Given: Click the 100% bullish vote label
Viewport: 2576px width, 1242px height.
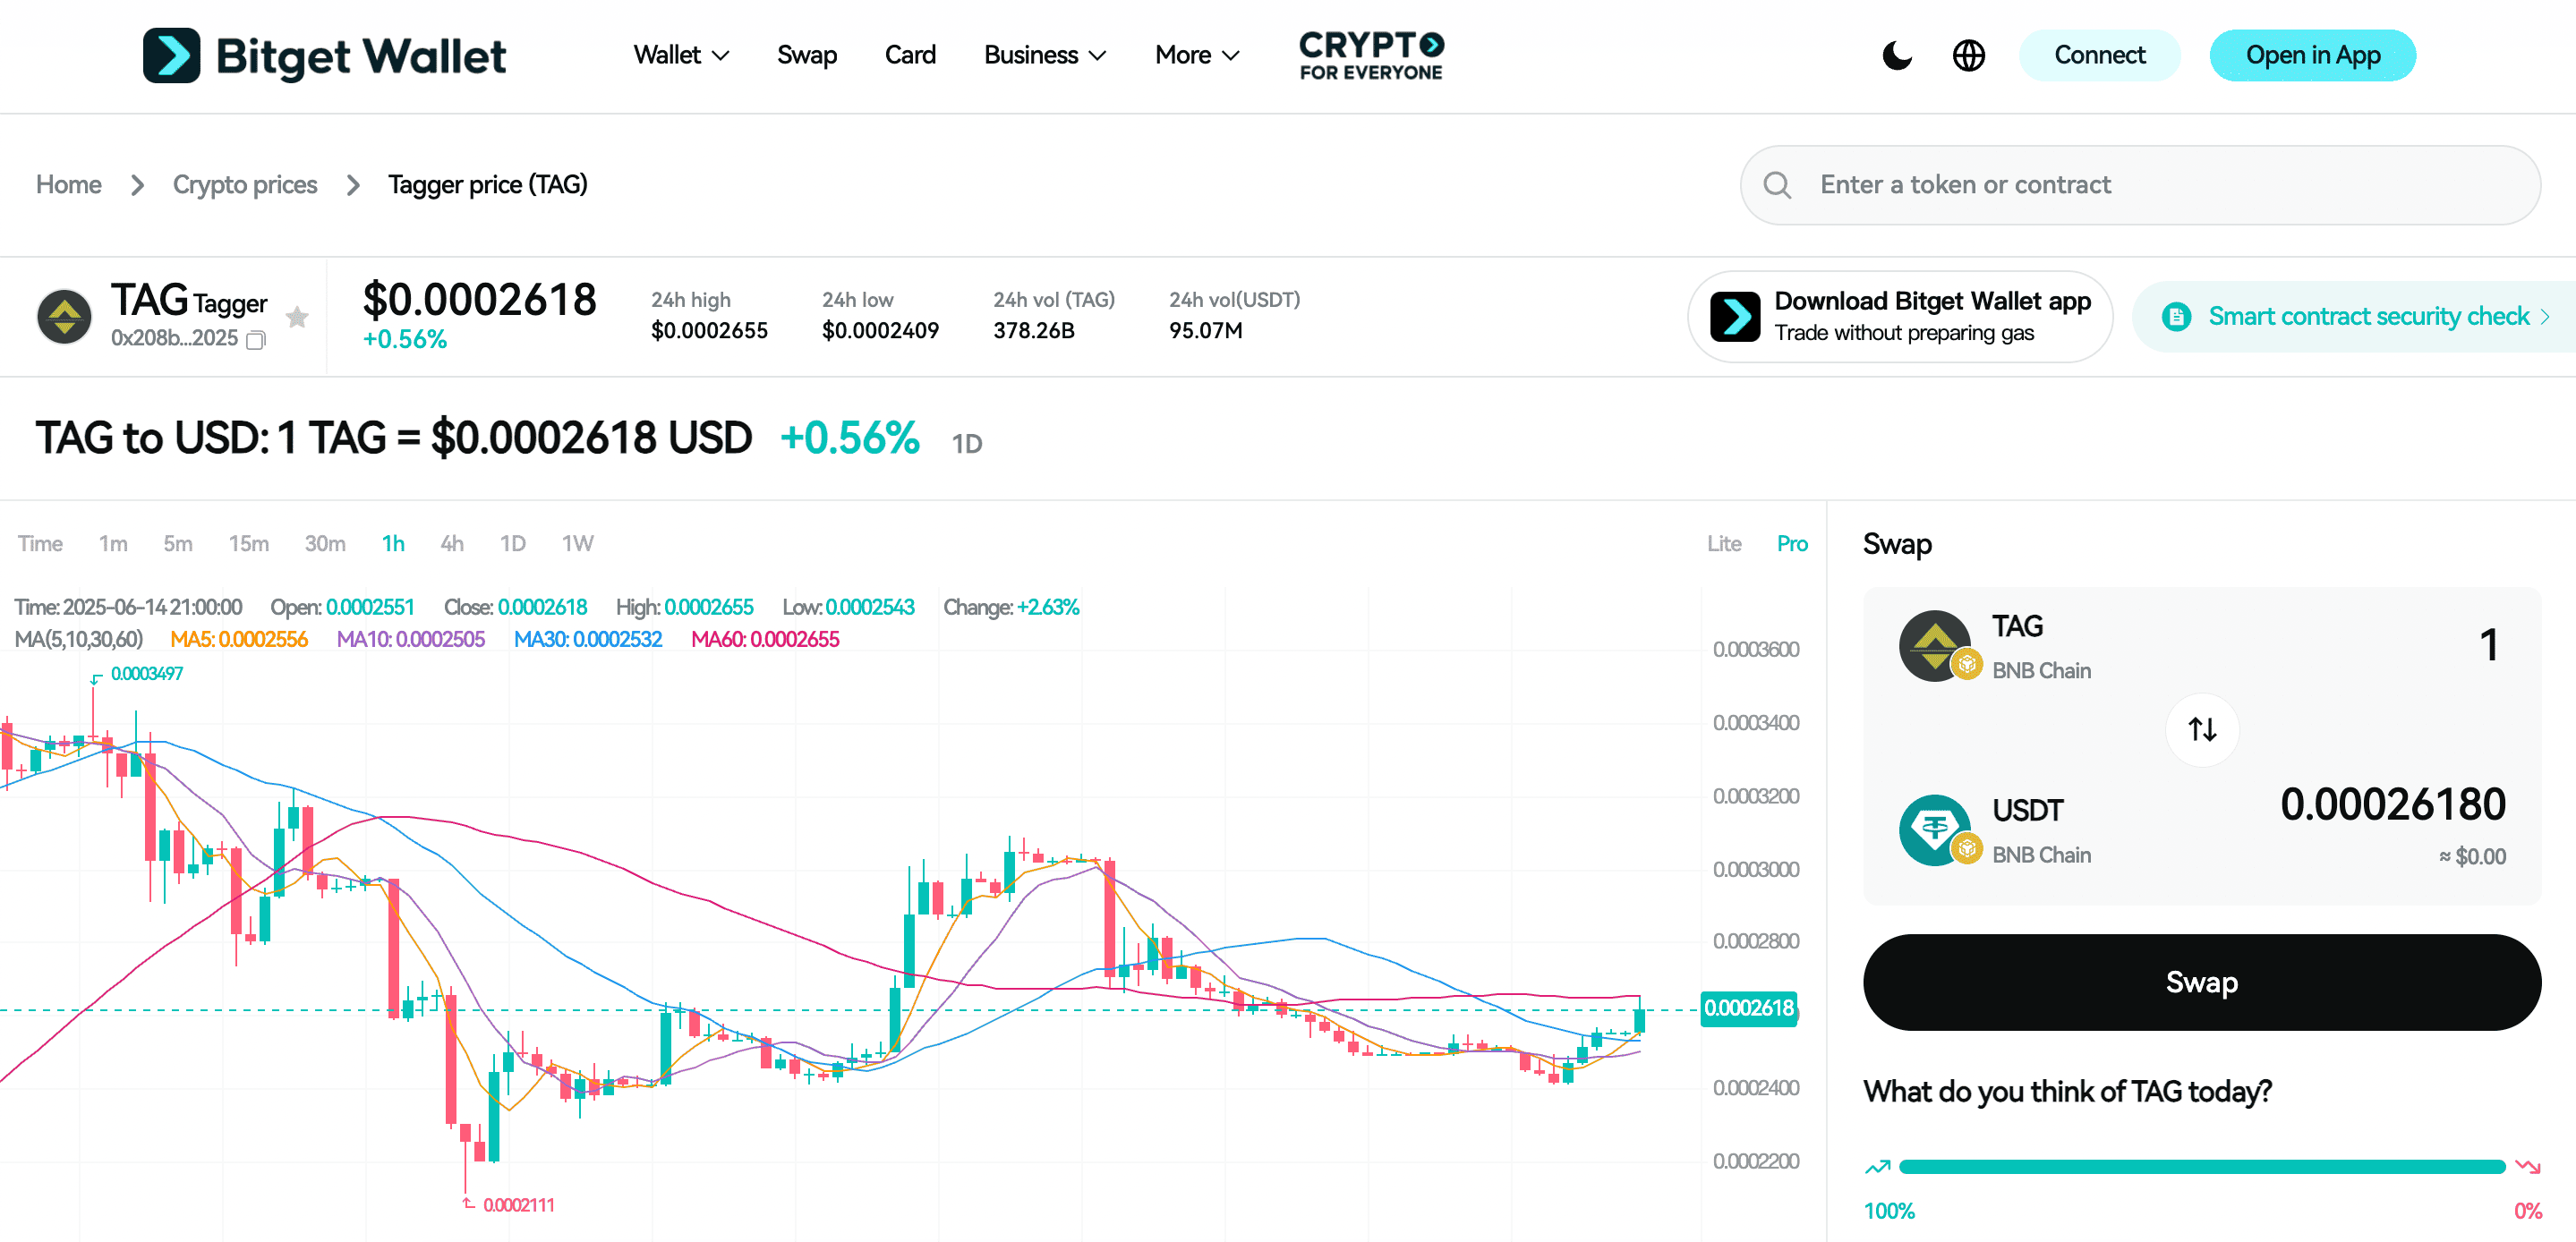Looking at the screenshot, I should click(1889, 1211).
